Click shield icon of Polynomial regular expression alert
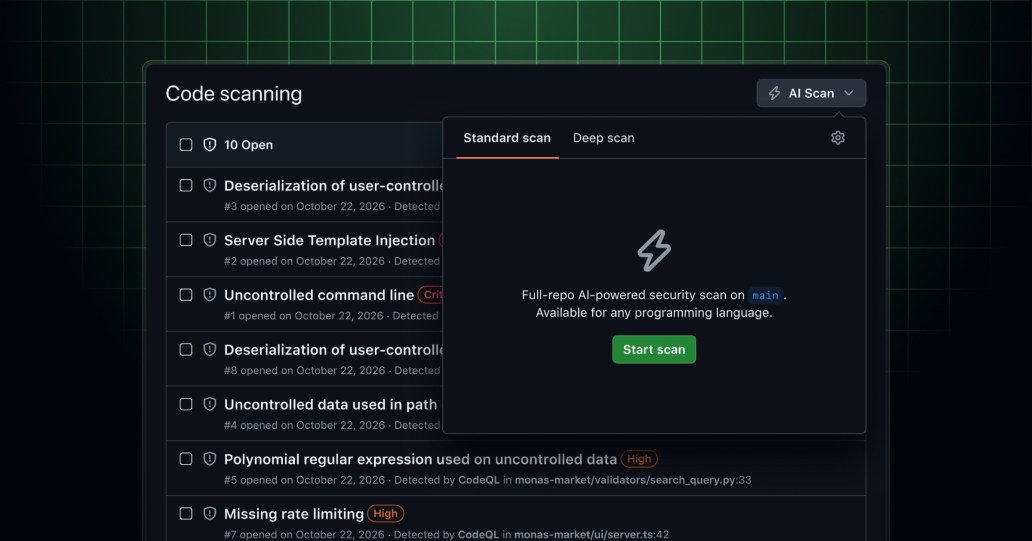Screen dimensions: 1032x541 coord(209,459)
